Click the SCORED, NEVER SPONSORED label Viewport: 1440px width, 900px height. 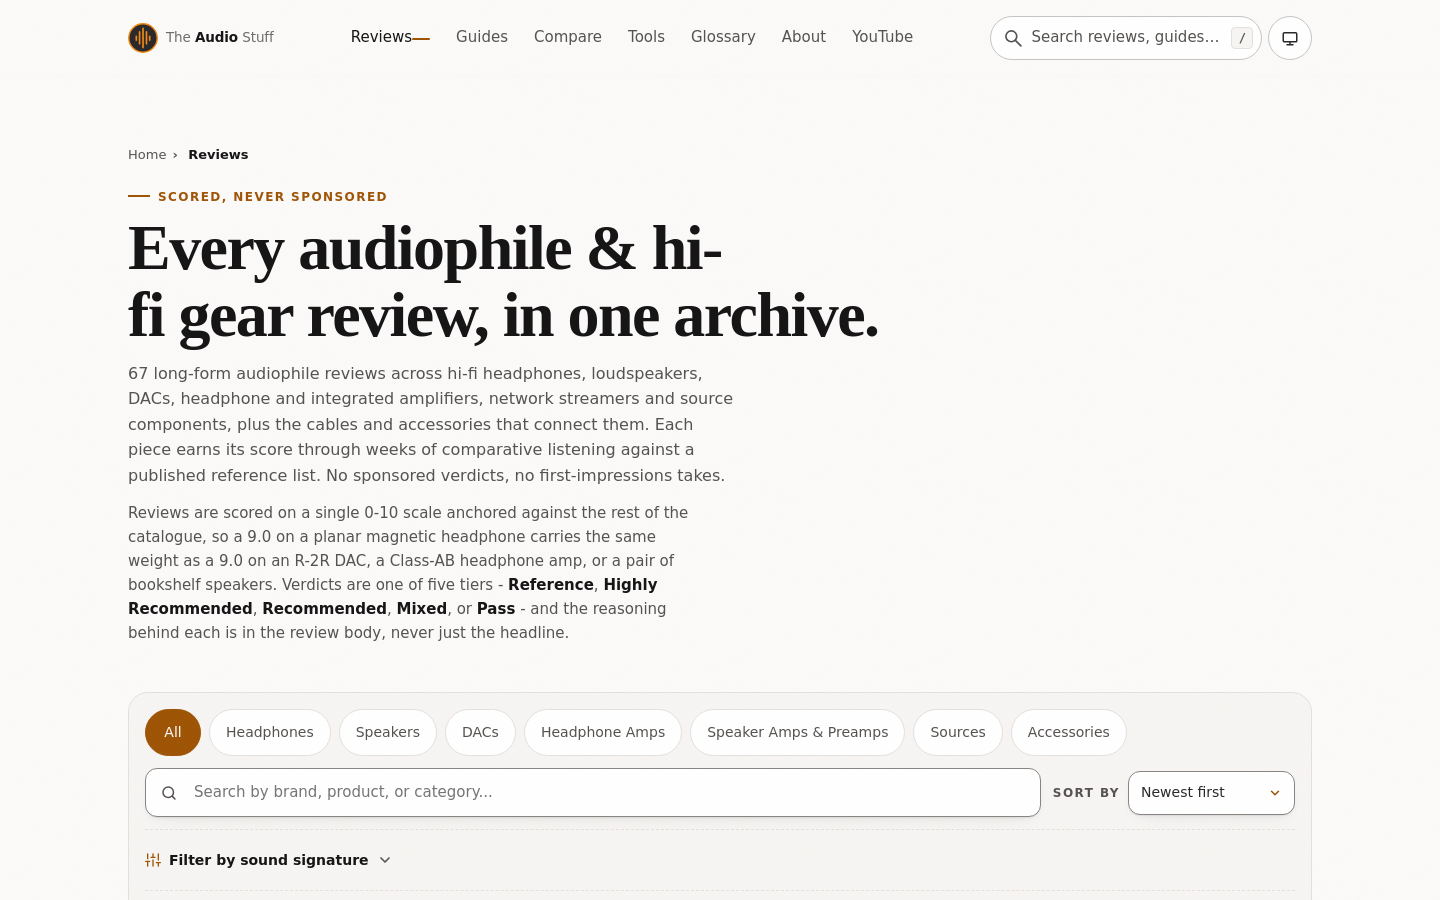coord(272,197)
